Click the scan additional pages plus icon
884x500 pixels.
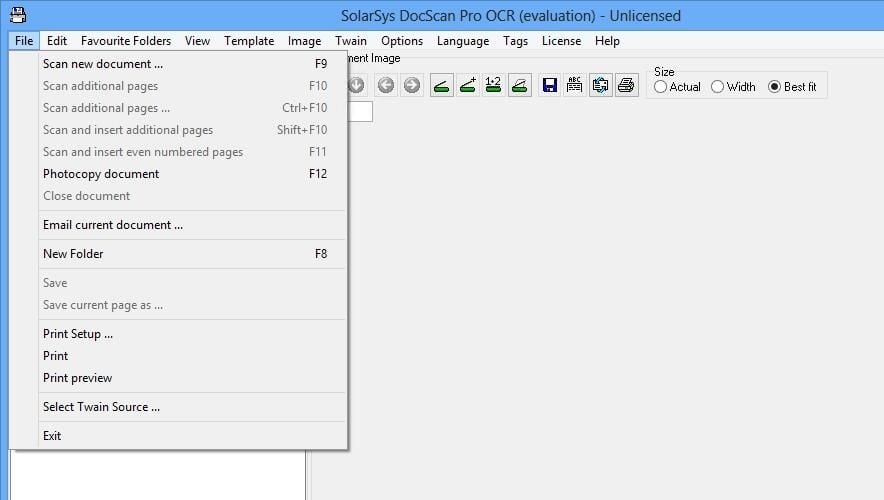coord(468,85)
